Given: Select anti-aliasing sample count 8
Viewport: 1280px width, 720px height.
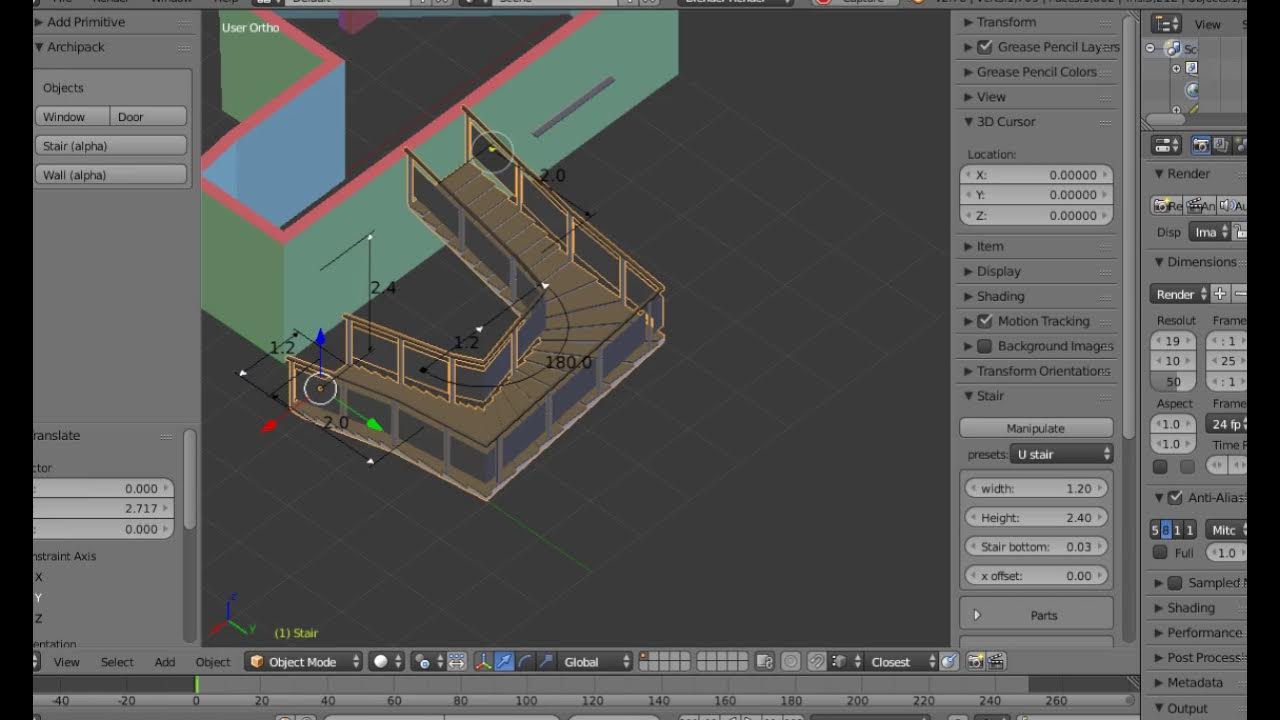Looking at the screenshot, I should coord(1166,530).
